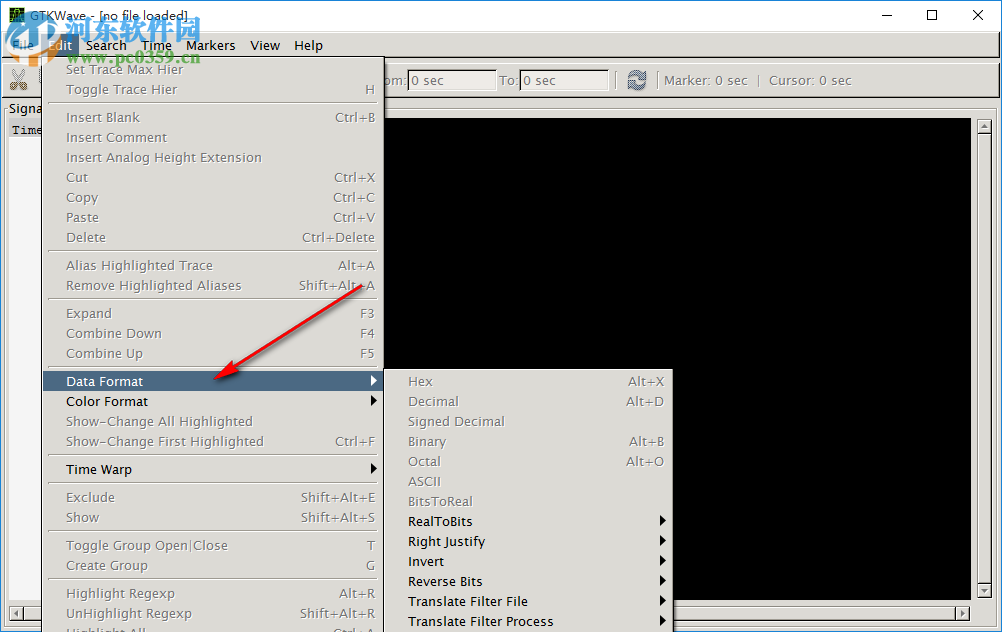The image size is (1002, 632).
Task: Select Create Group menu entry
Action: [x=213, y=566]
